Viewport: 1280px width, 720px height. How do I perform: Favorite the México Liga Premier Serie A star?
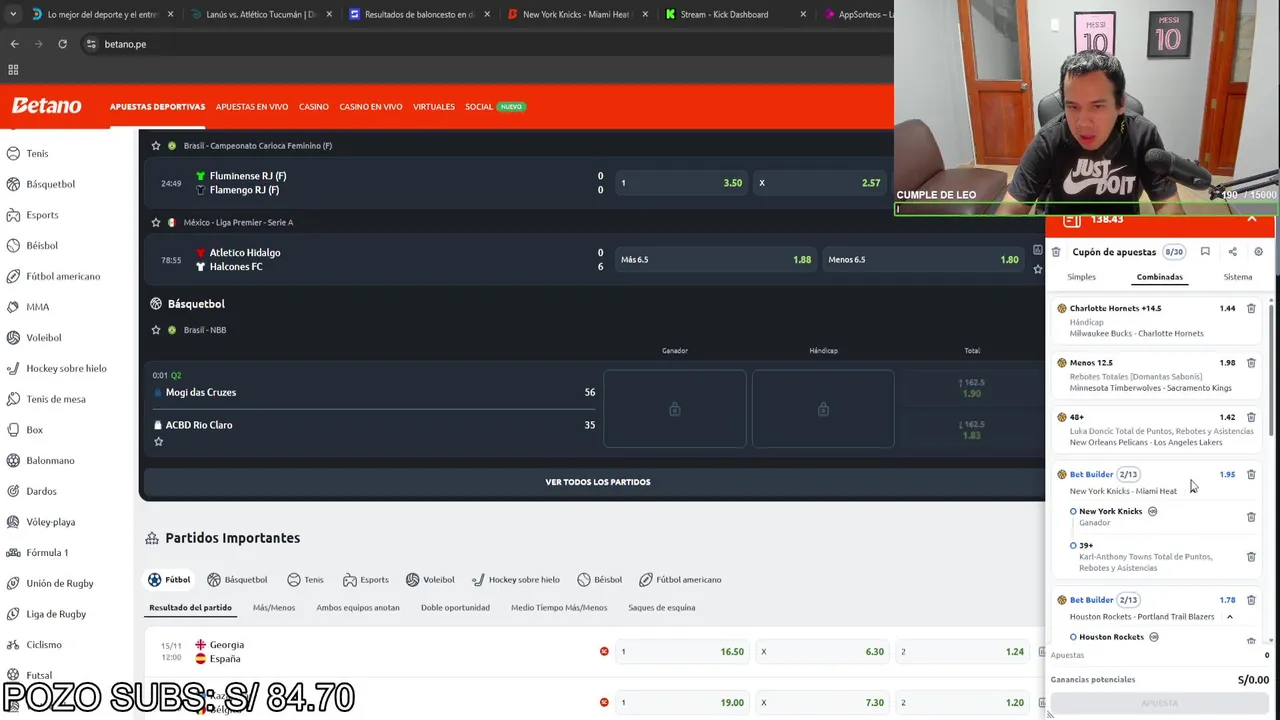(x=156, y=222)
